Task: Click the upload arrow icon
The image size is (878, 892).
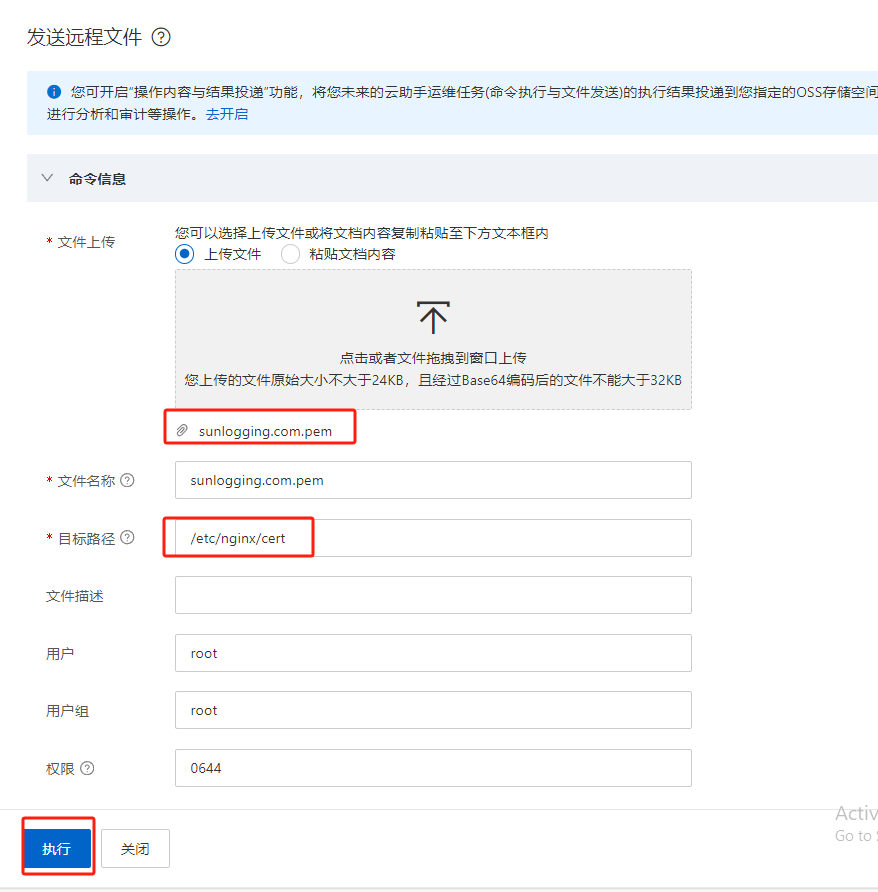Action: click(x=433, y=316)
